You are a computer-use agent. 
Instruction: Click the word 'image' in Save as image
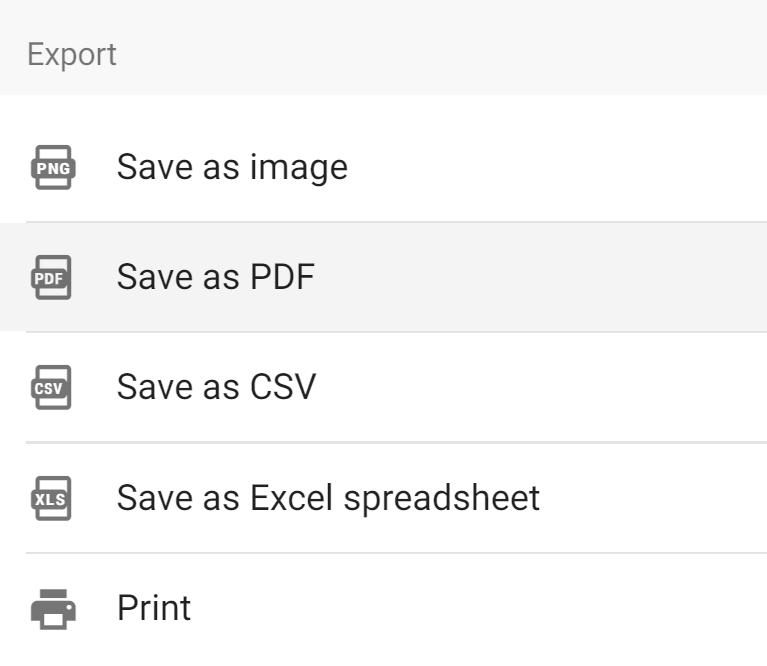299,169
